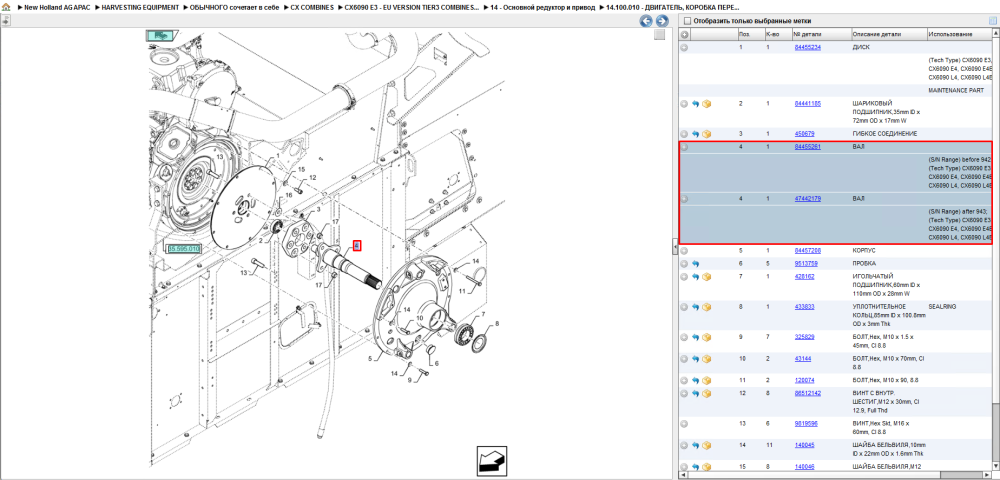
Task: Click the big arrow icon below the diagram
Action: pyautogui.click(x=492, y=461)
